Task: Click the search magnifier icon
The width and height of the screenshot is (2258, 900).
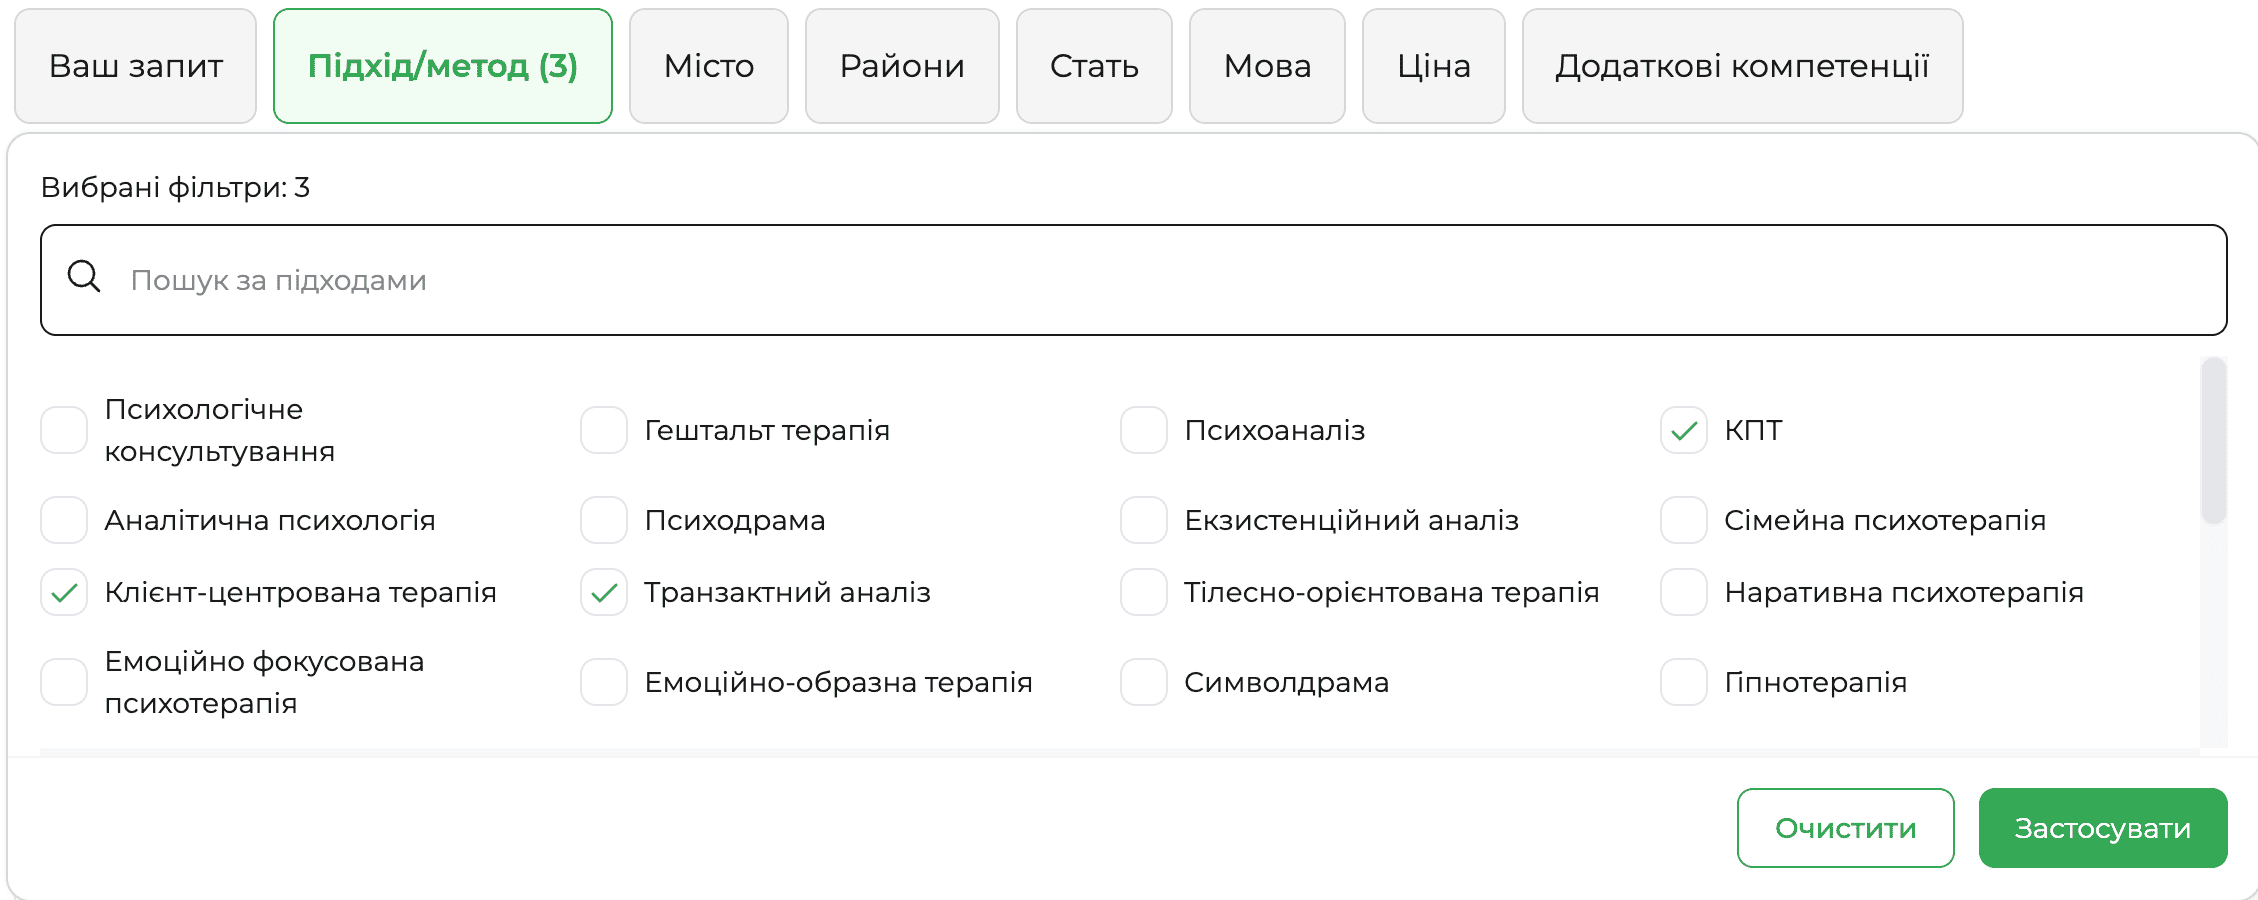Action: 83,277
